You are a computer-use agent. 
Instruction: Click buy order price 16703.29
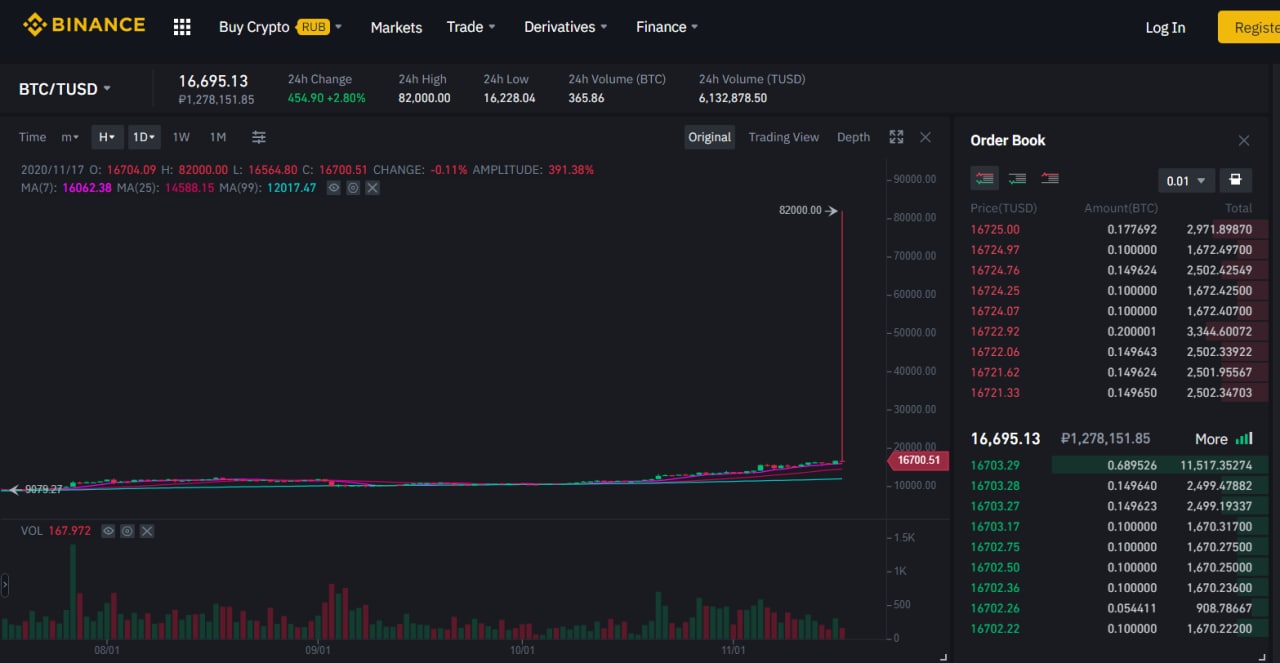[995, 465]
